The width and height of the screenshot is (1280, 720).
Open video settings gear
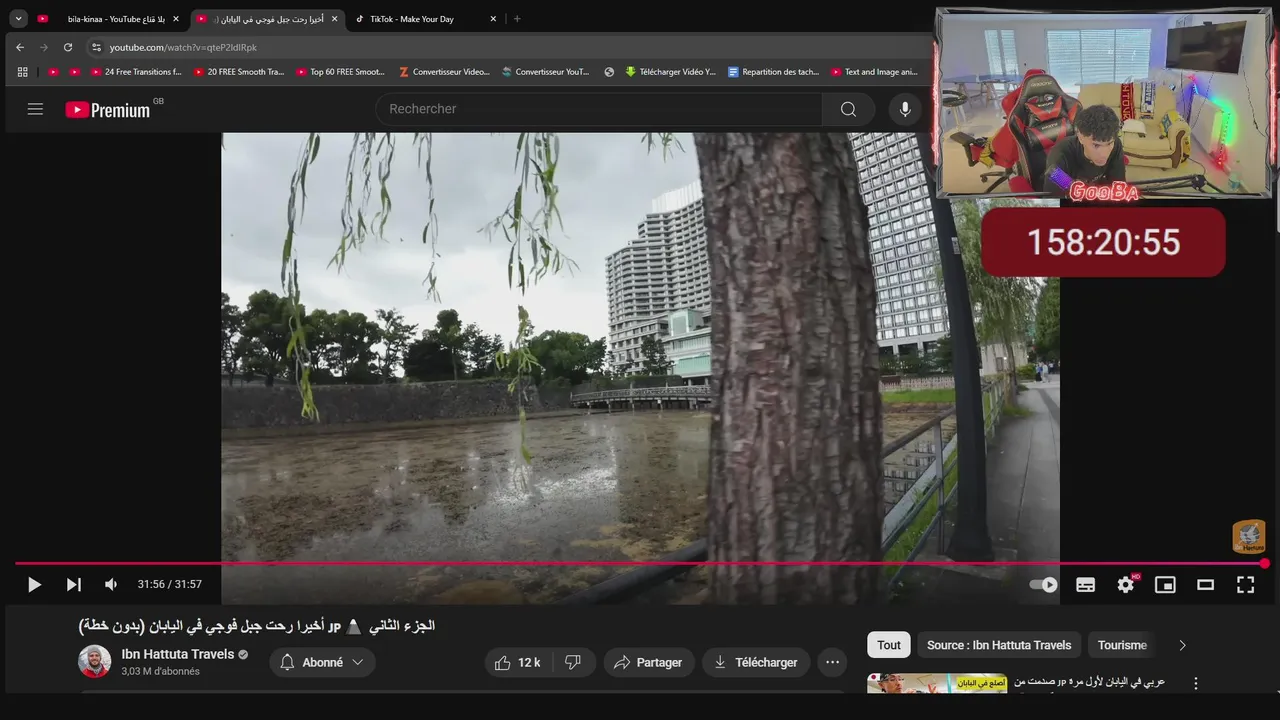click(x=1126, y=585)
